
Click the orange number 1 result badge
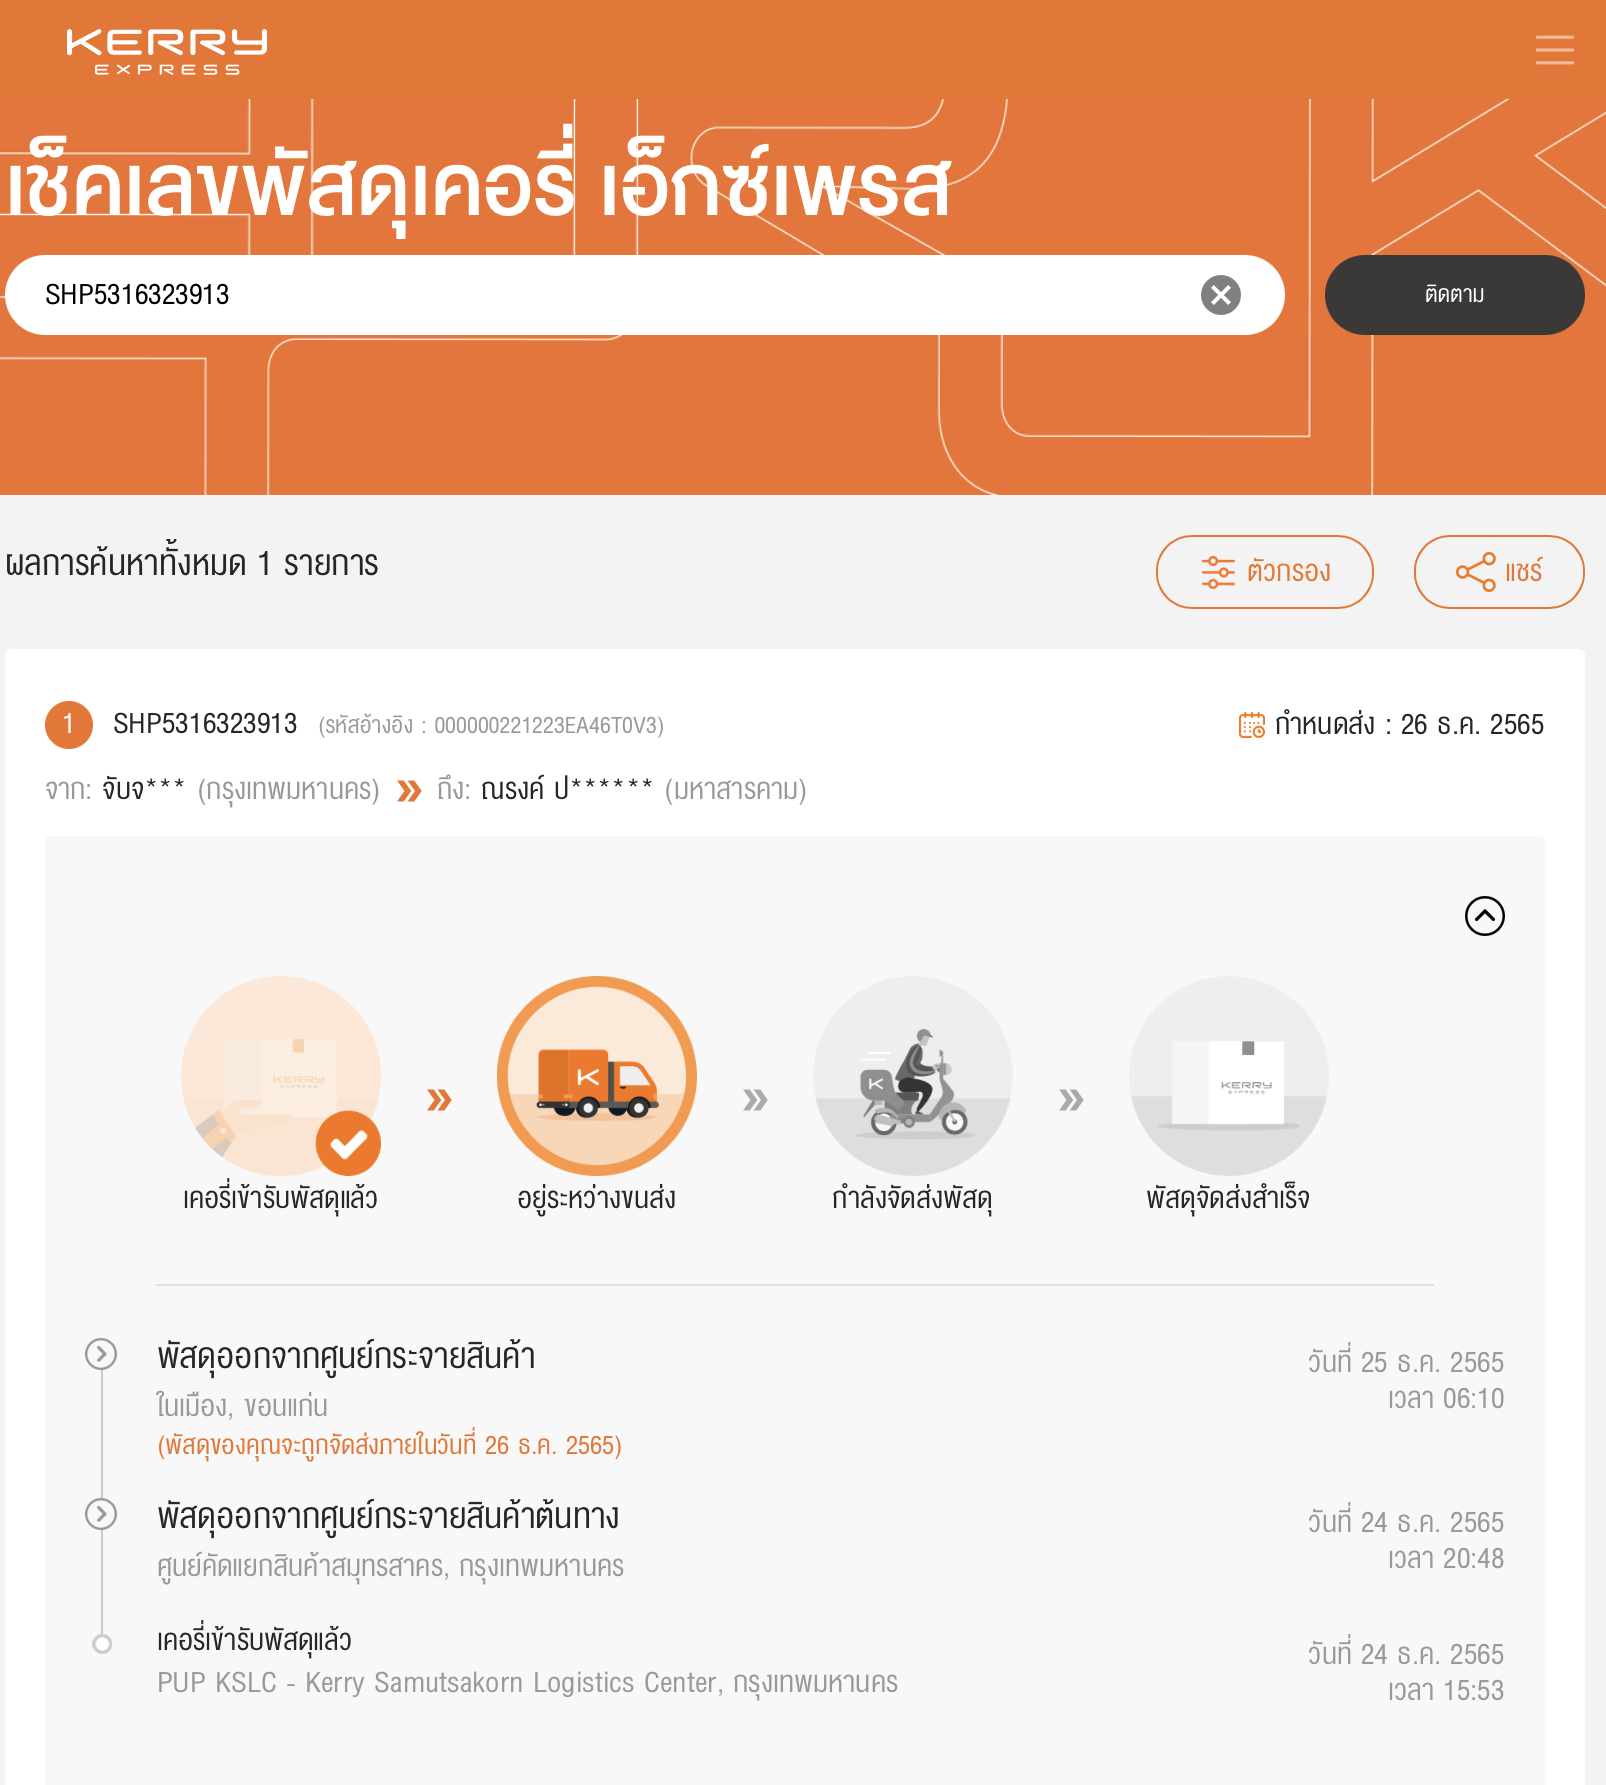69,724
